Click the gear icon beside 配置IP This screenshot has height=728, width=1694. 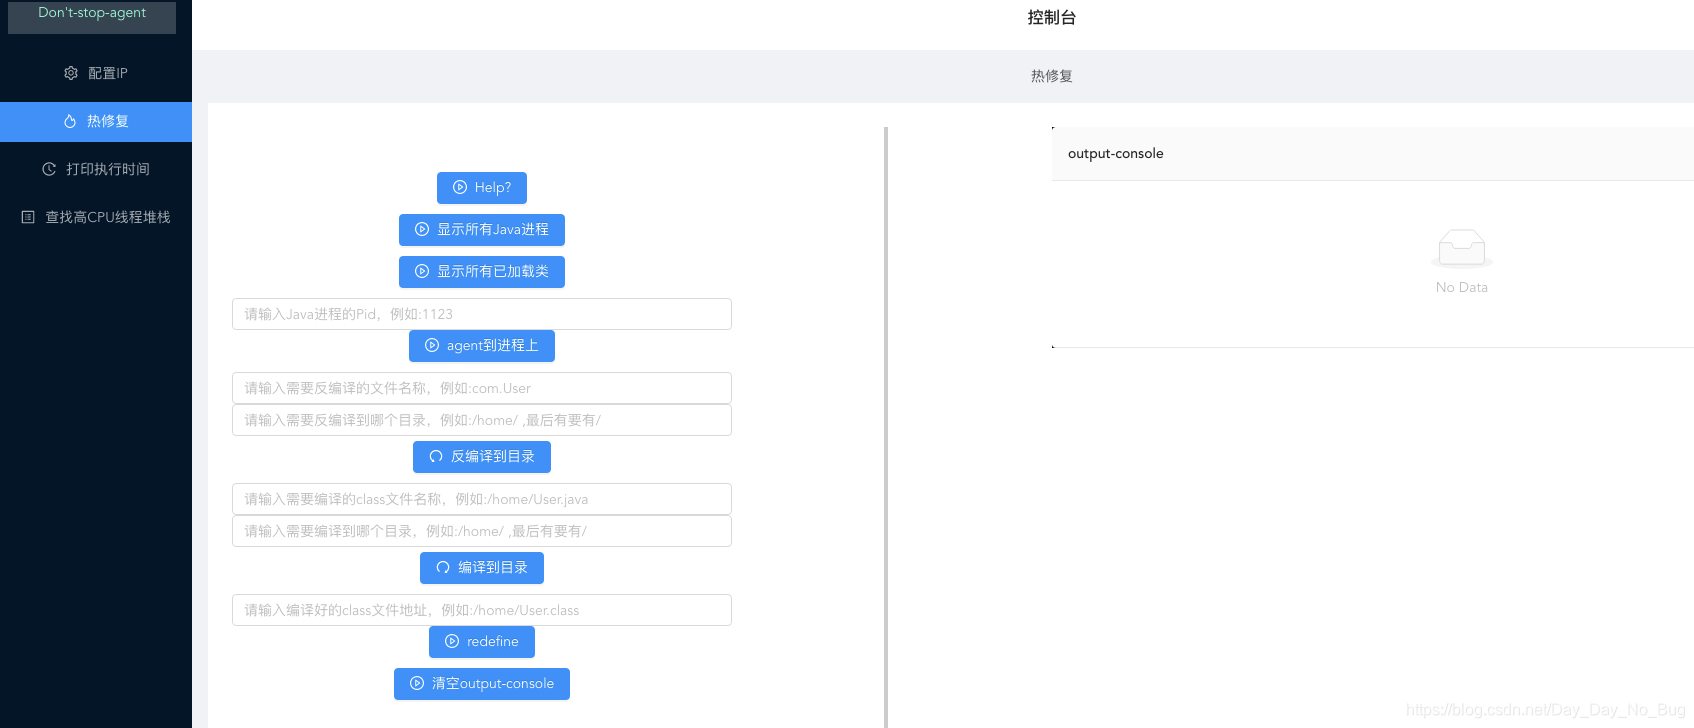[x=71, y=73]
